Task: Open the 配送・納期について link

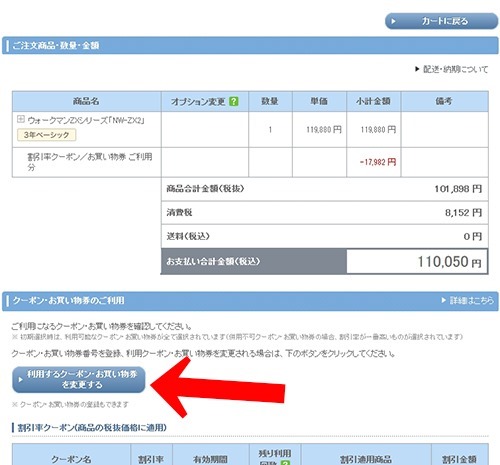Action: point(455,69)
